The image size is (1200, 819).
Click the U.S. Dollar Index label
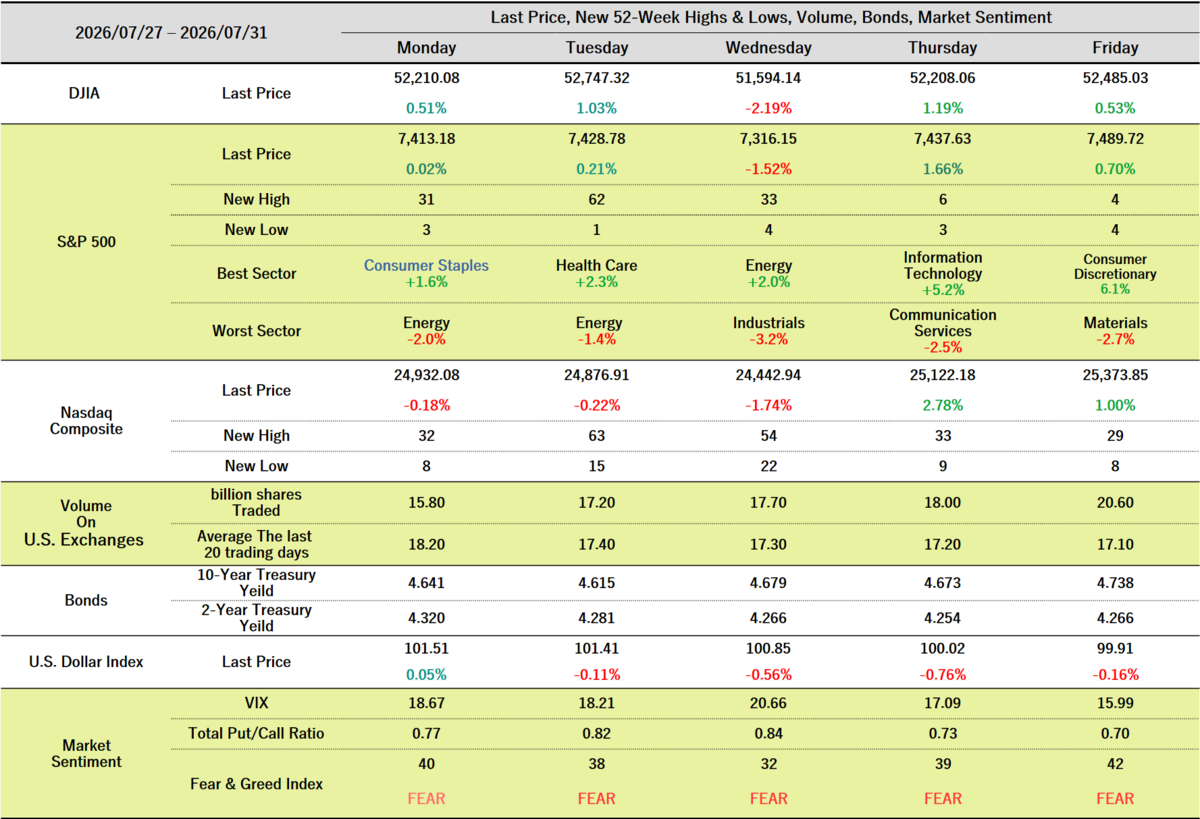tap(85, 662)
